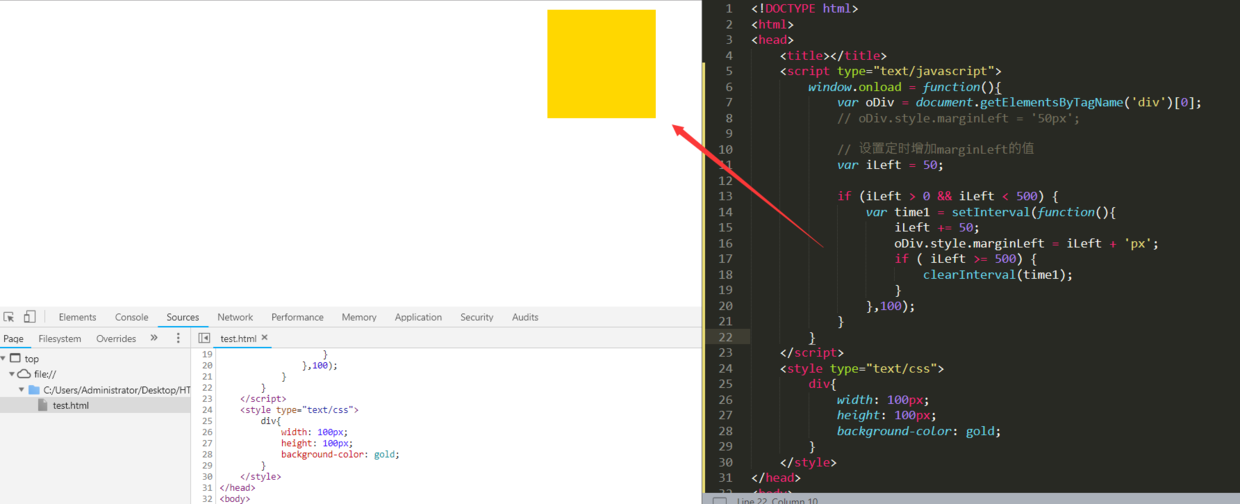Open the Performance tab

point(297,317)
